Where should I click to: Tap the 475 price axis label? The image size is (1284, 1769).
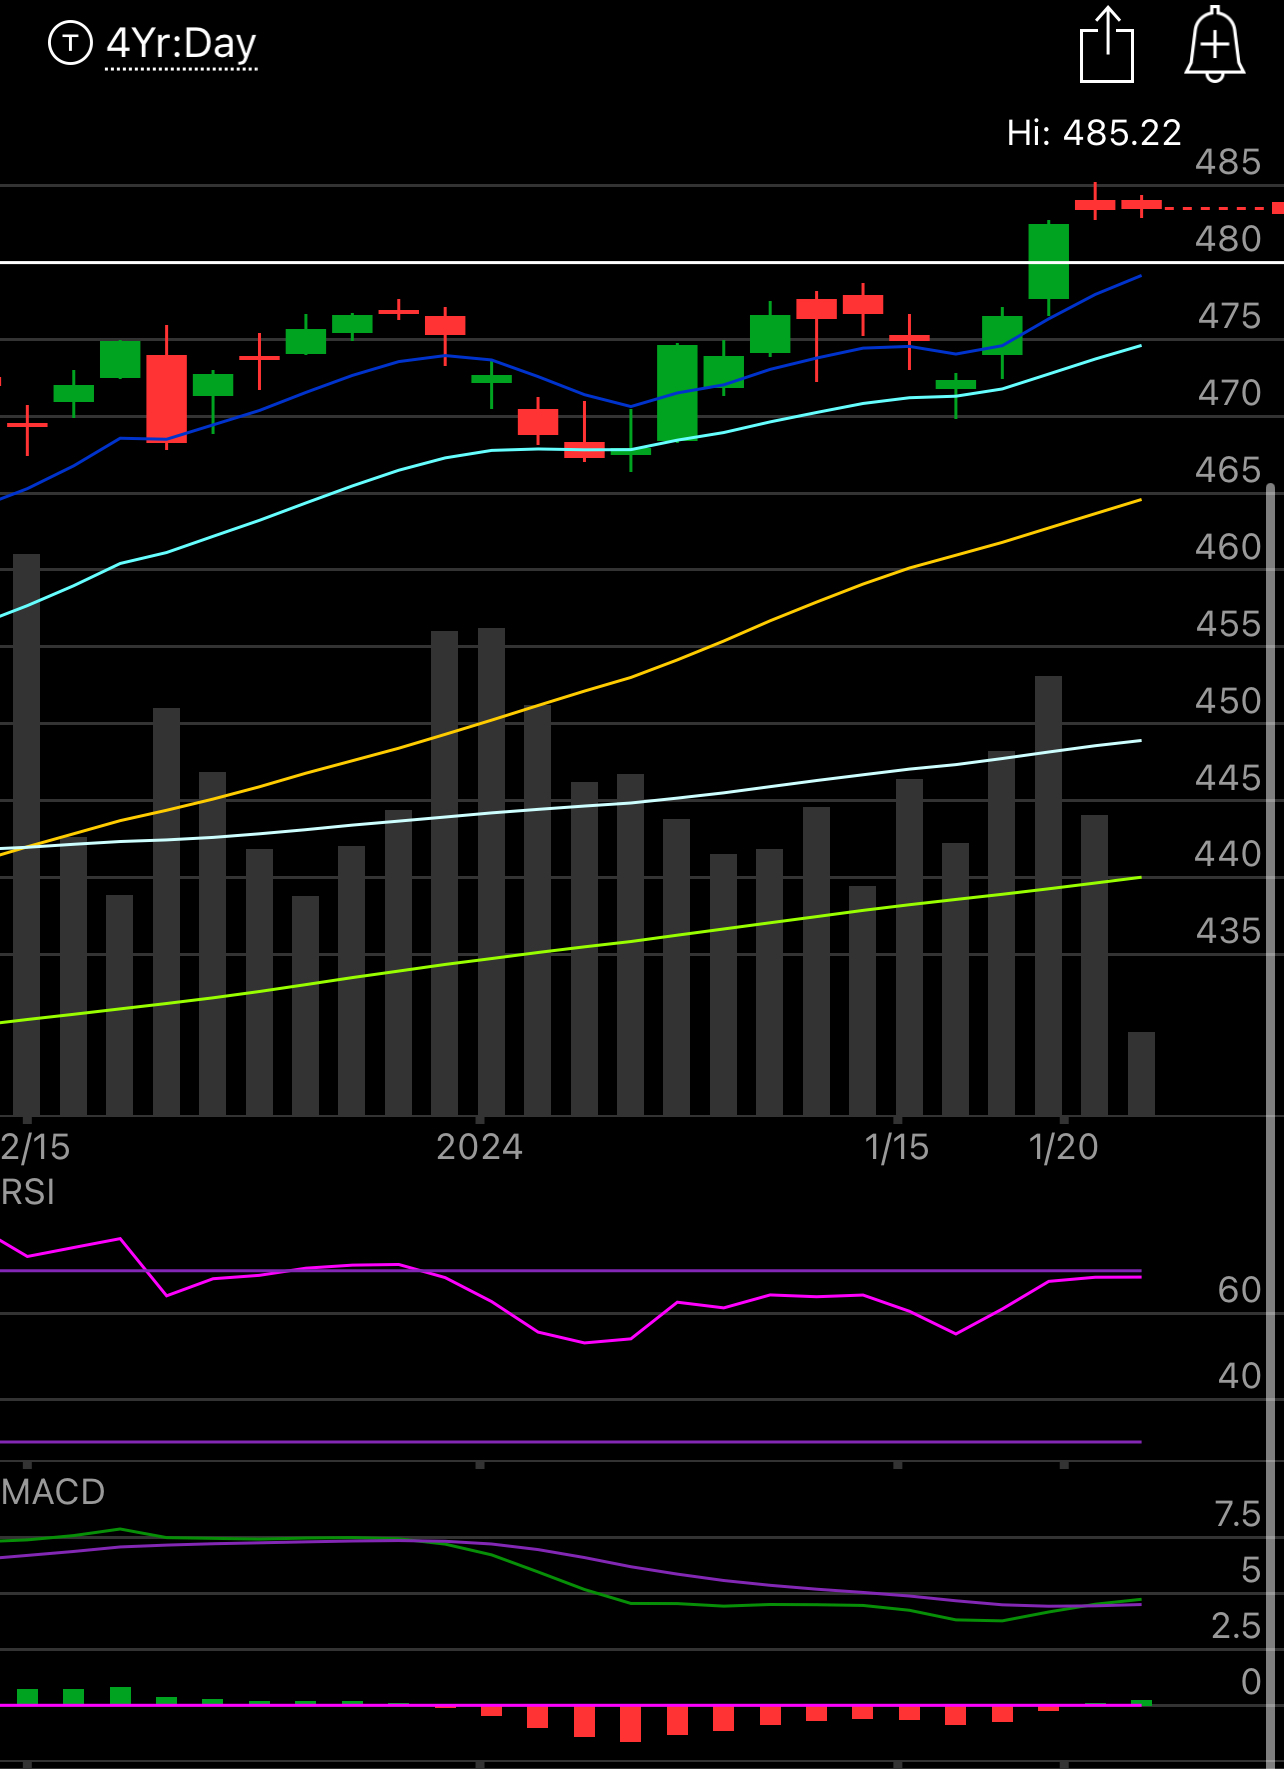pos(1229,315)
